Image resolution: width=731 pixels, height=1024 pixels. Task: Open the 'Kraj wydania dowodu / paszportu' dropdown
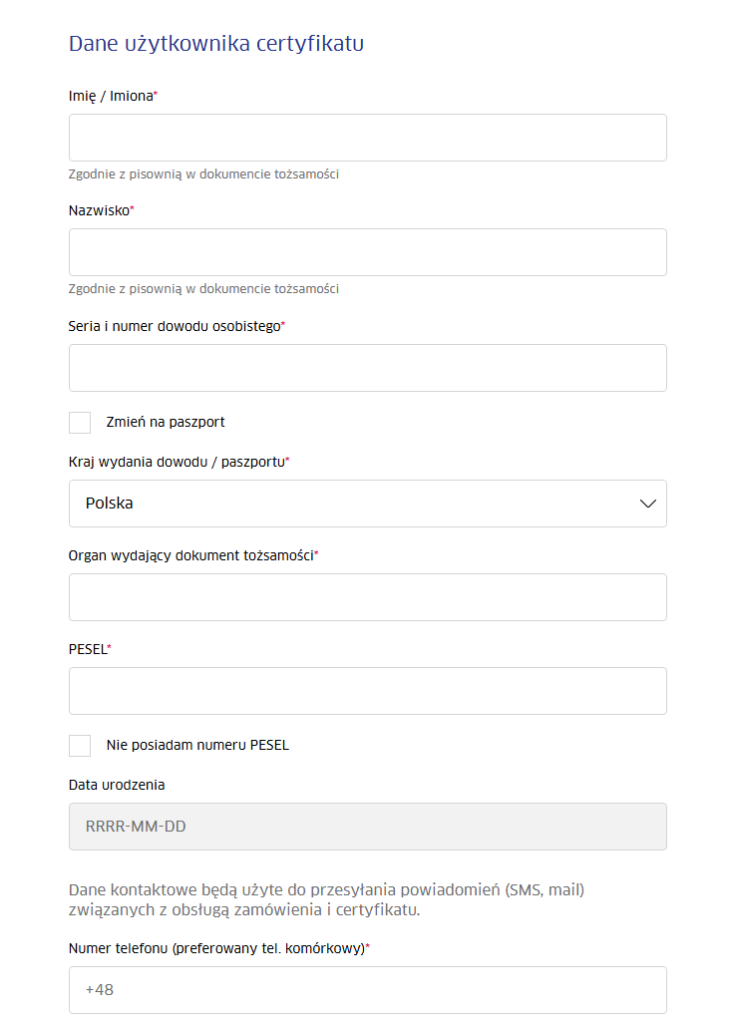point(367,503)
